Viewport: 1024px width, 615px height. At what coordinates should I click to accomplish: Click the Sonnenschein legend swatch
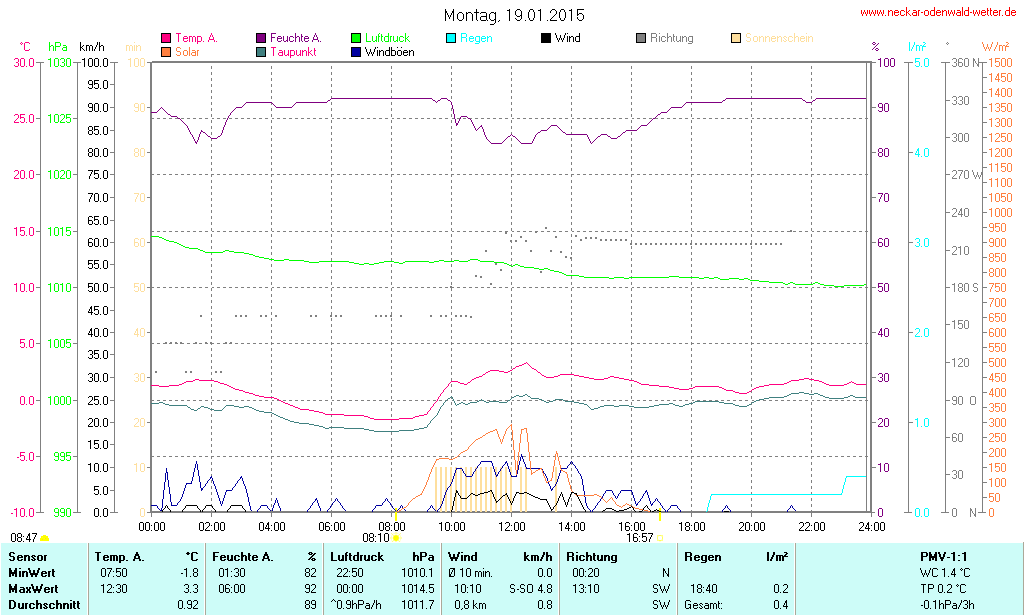(x=736, y=39)
